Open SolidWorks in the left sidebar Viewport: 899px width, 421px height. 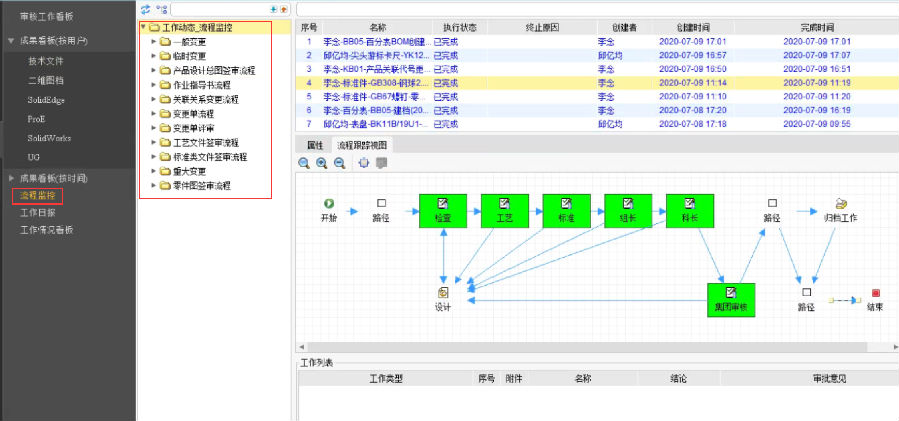[49, 138]
